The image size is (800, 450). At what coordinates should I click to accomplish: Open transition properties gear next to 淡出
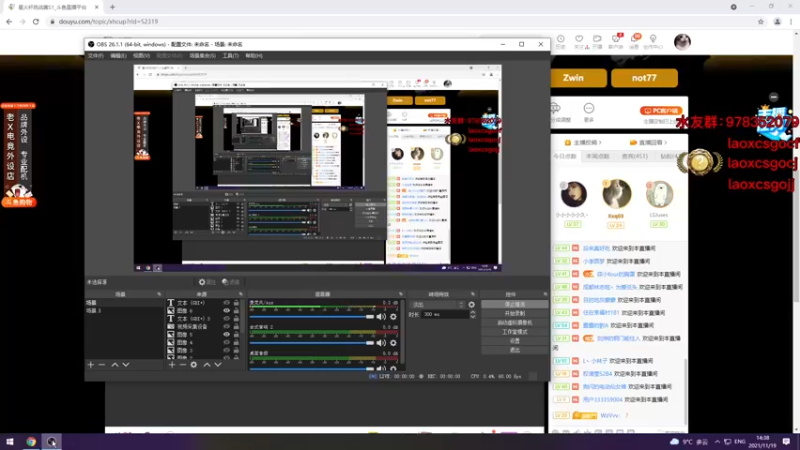[471, 305]
